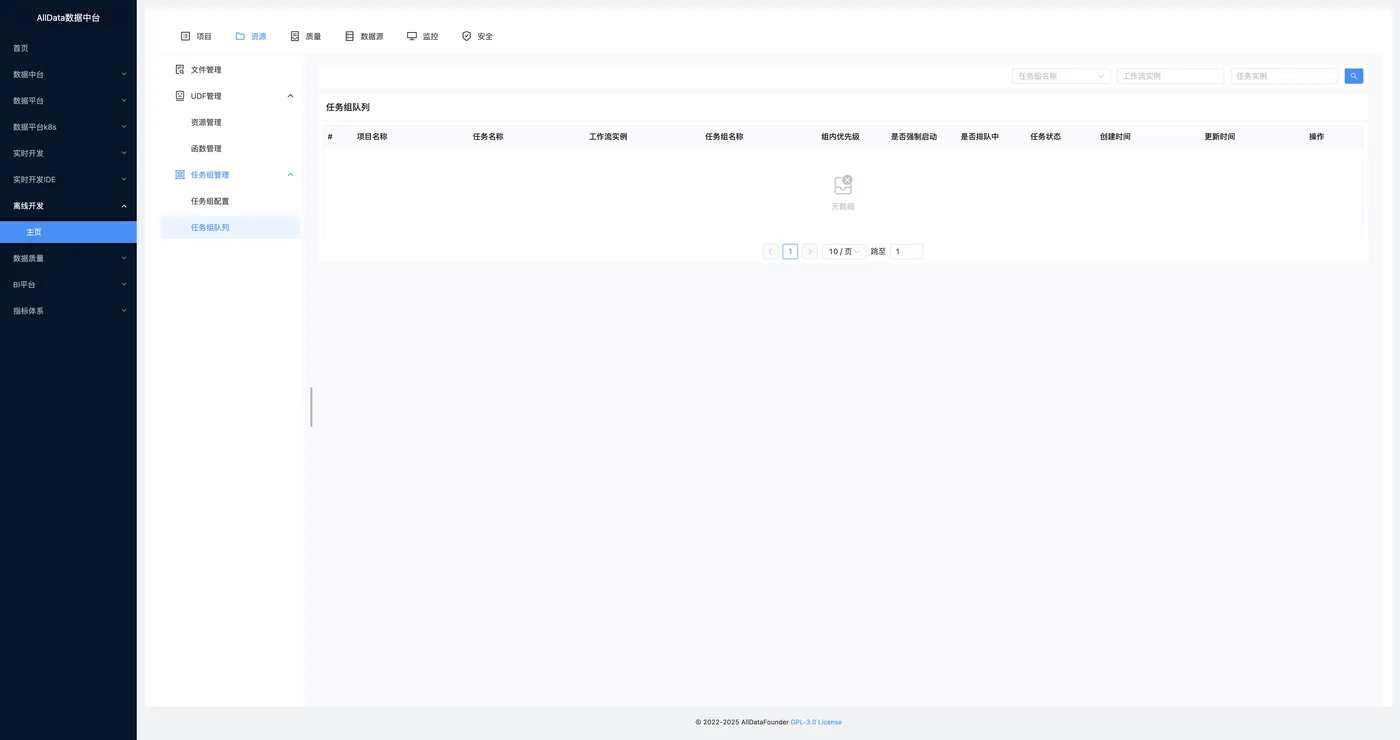Select the 资源 tab label
The image size is (1400, 740).
pyautogui.click(x=259, y=36)
